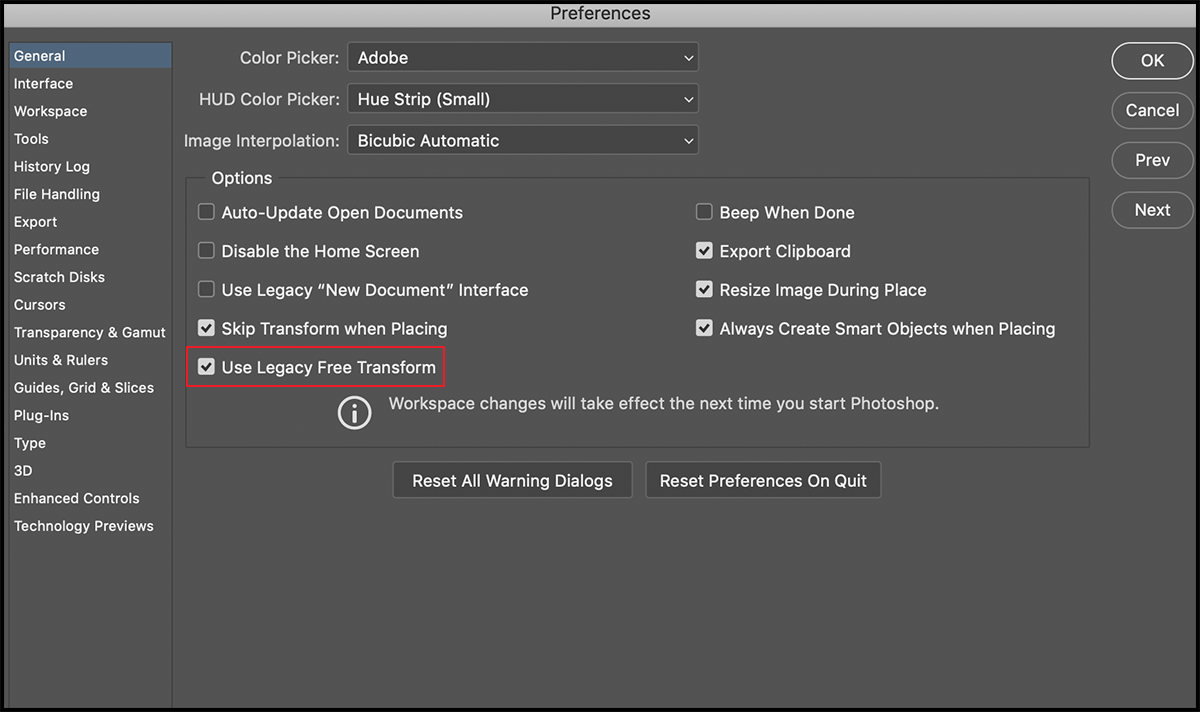The width and height of the screenshot is (1200, 712).
Task: Go to Units & Rulers preferences
Action: tap(61, 360)
